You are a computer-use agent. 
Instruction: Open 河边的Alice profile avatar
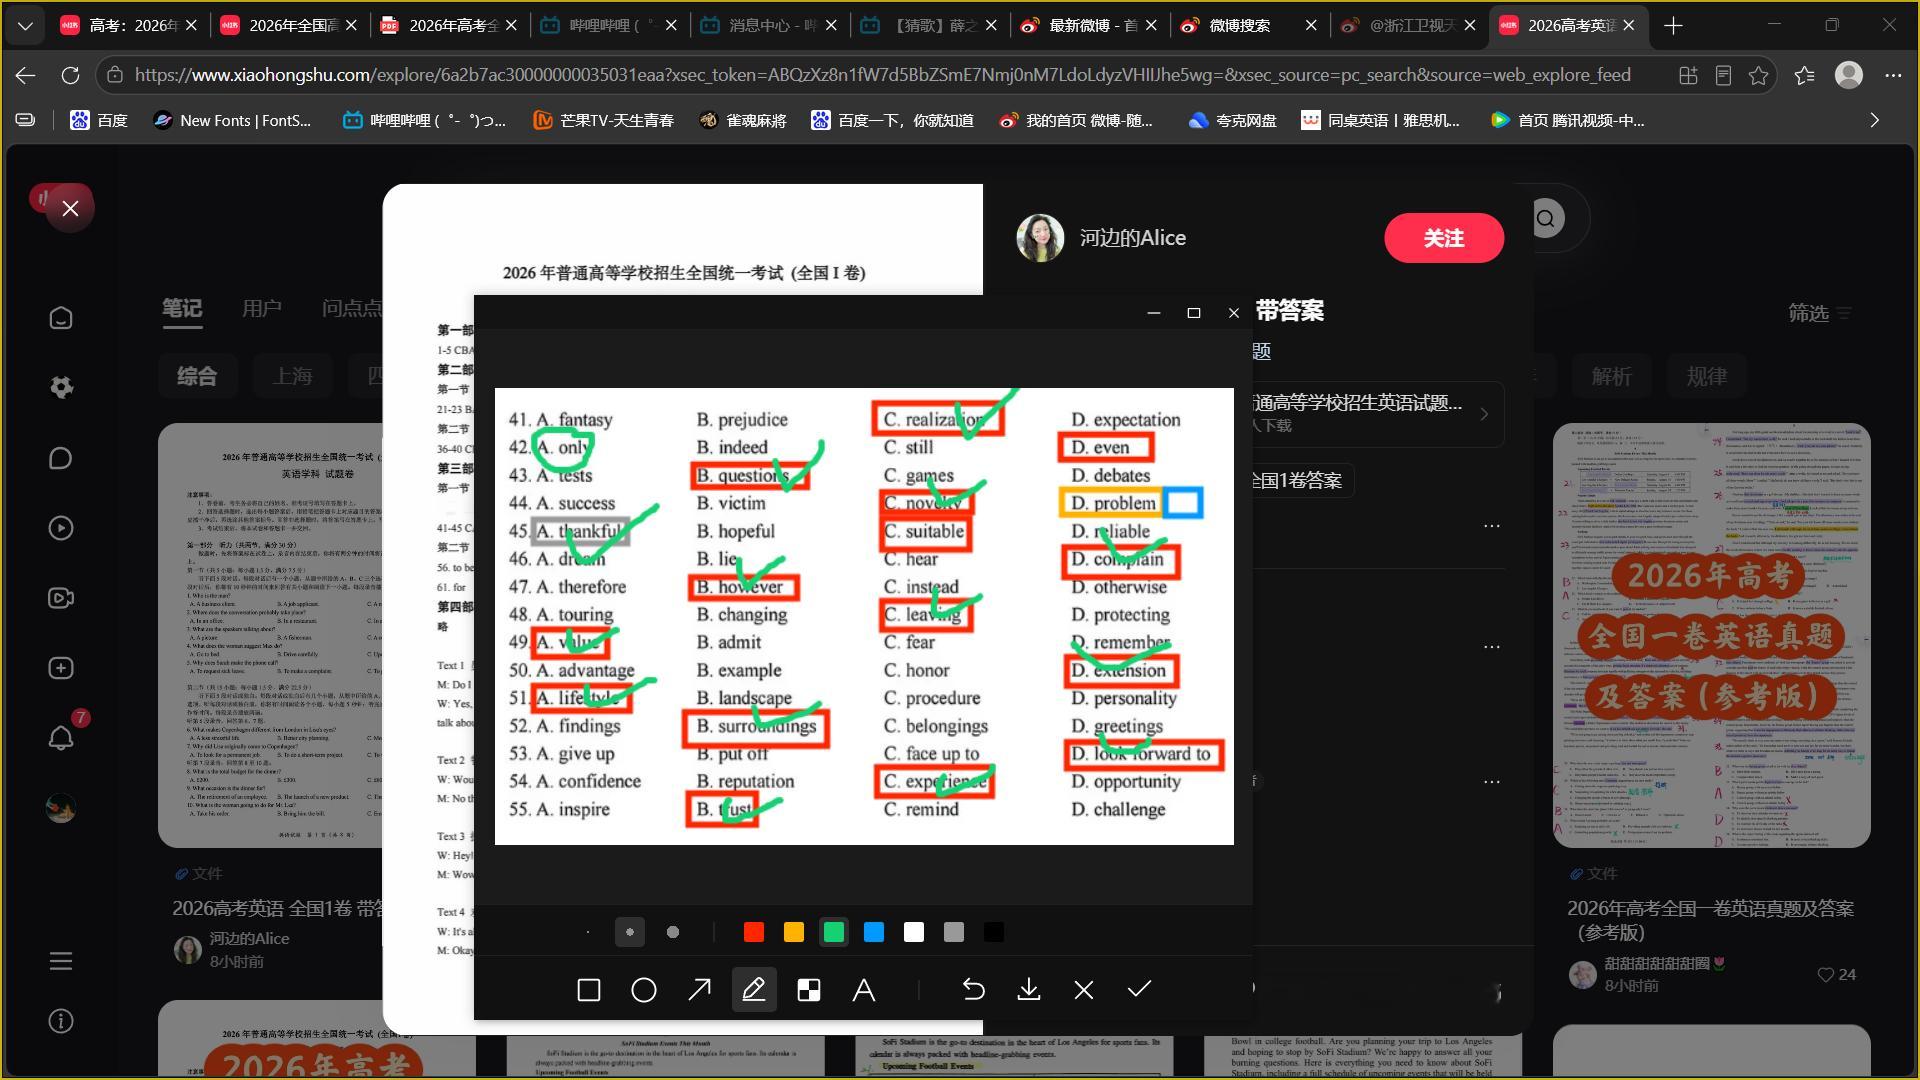1040,238
